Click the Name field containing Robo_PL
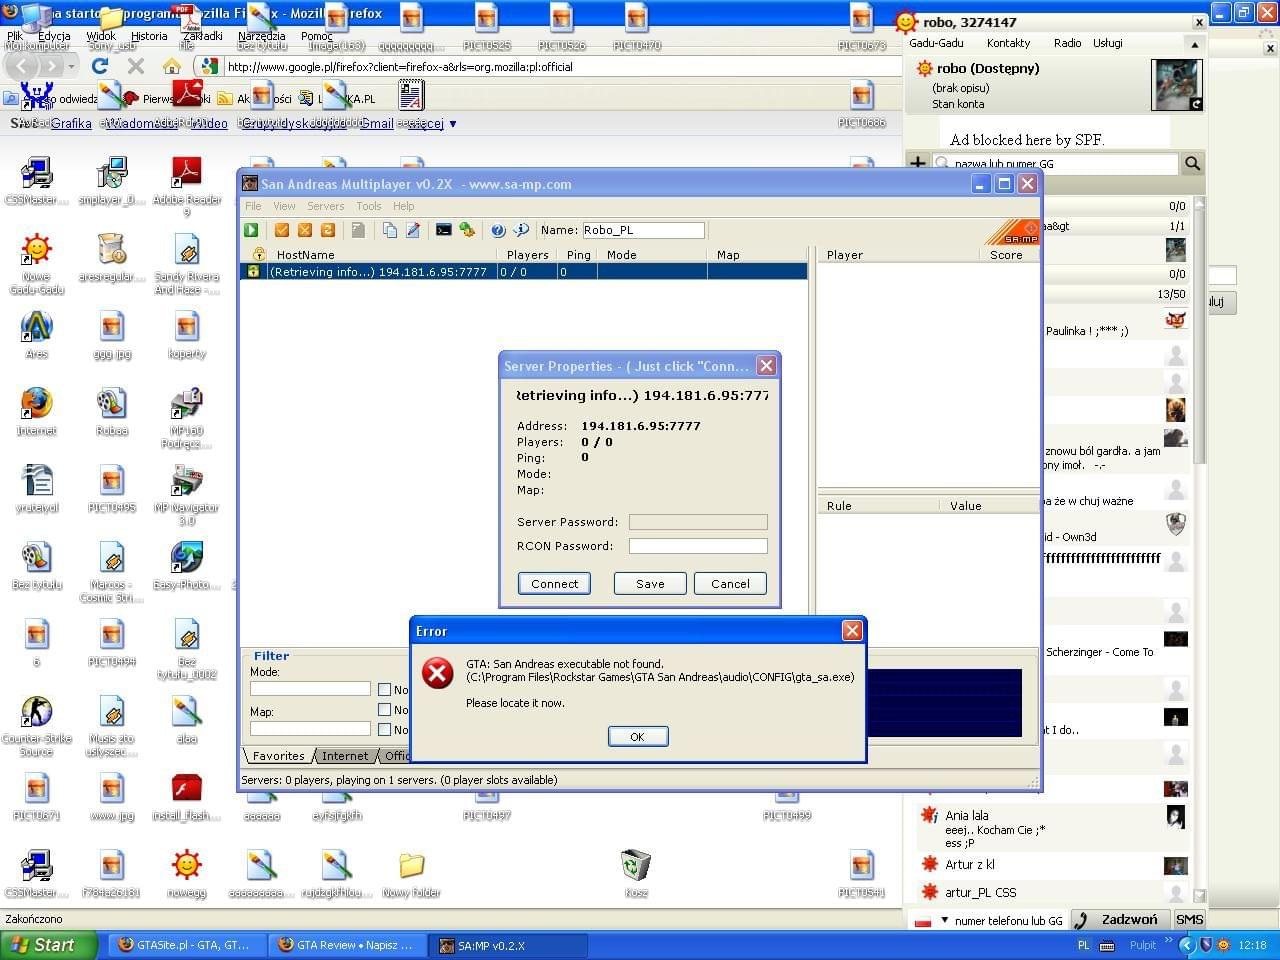Image resolution: width=1280 pixels, height=960 pixels. point(643,230)
